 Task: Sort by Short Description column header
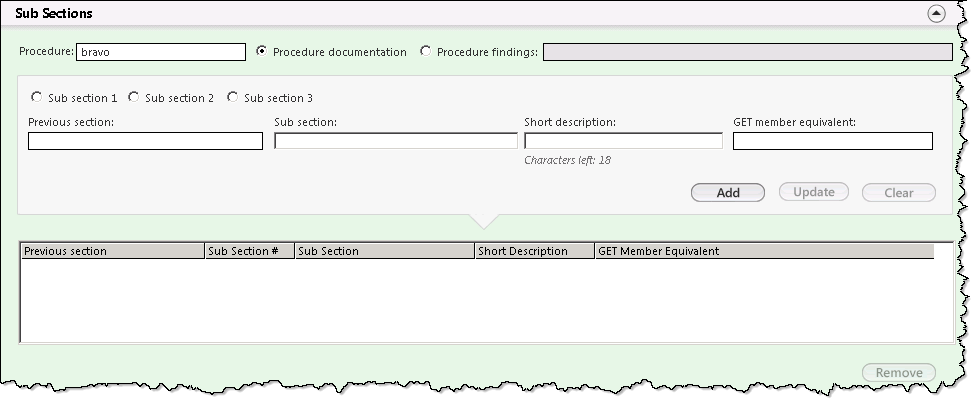pyautogui.click(x=535, y=251)
